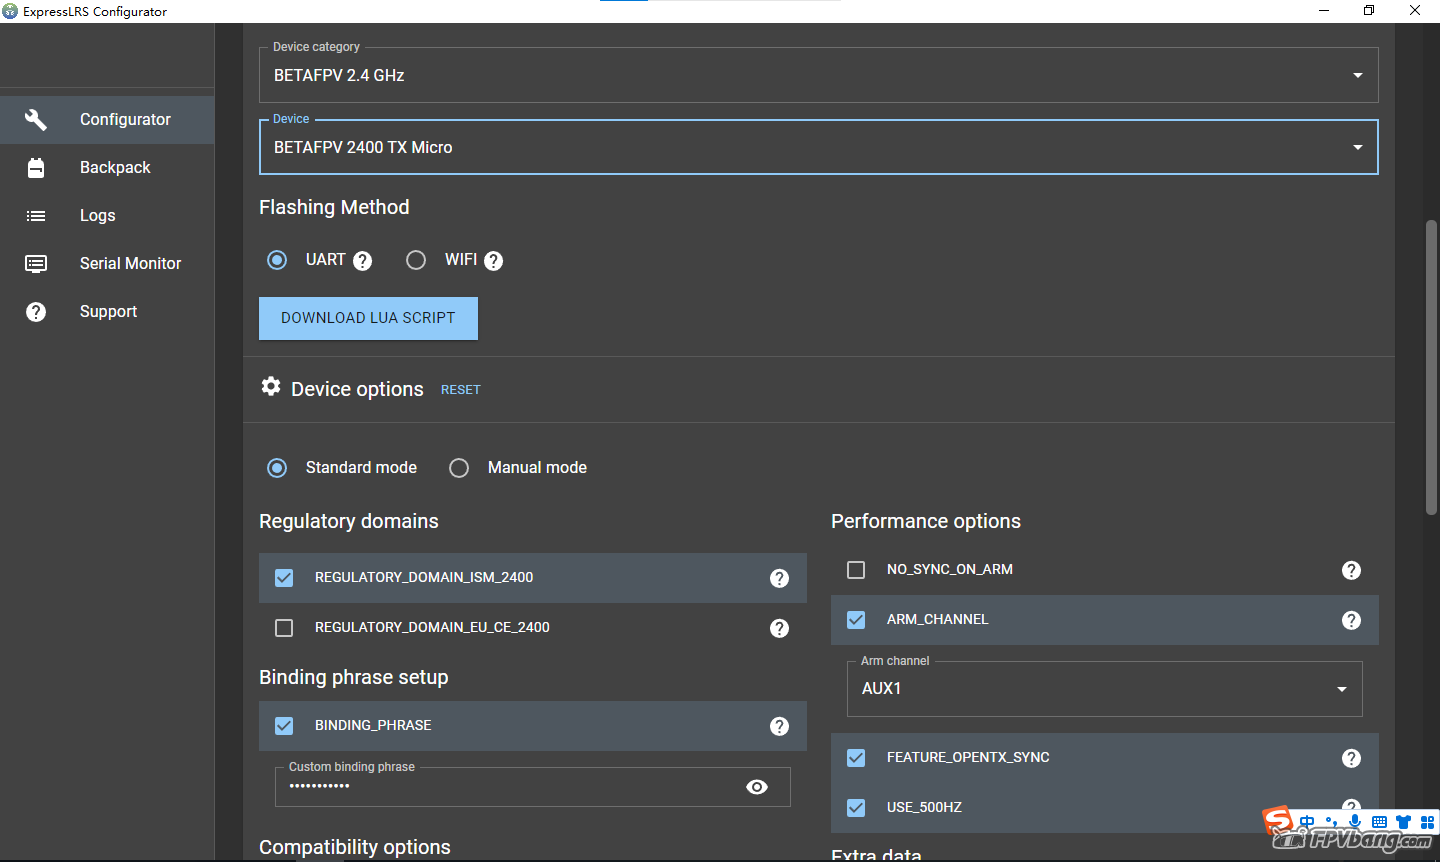The image size is (1440, 862).
Task: Reveal the custom binding phrase with eye icon
Action: 757,787
